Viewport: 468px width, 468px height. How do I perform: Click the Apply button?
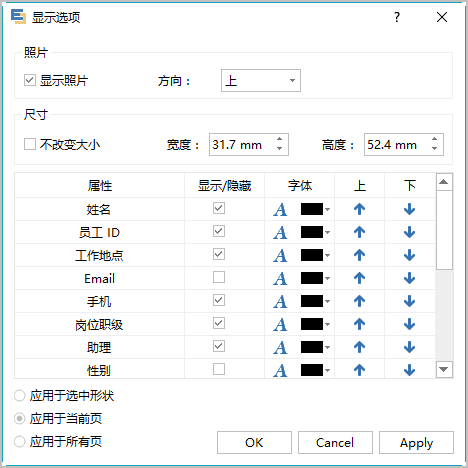pos(416,443)
